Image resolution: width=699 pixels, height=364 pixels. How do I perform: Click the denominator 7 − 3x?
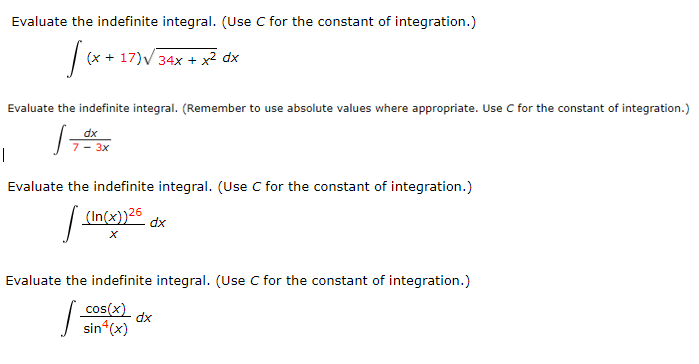pyautogui.click(x=90, y=147)
